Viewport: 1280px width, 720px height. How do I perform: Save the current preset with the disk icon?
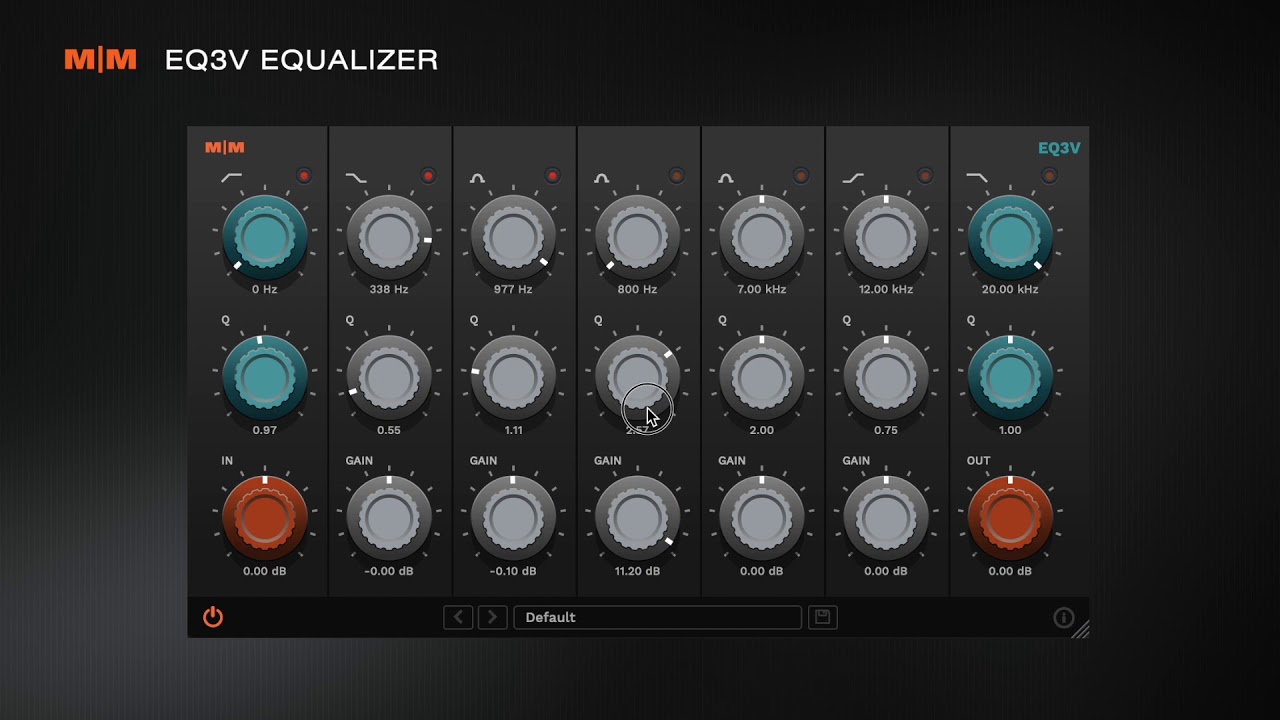pyautogui.click(x=822, y=617)
